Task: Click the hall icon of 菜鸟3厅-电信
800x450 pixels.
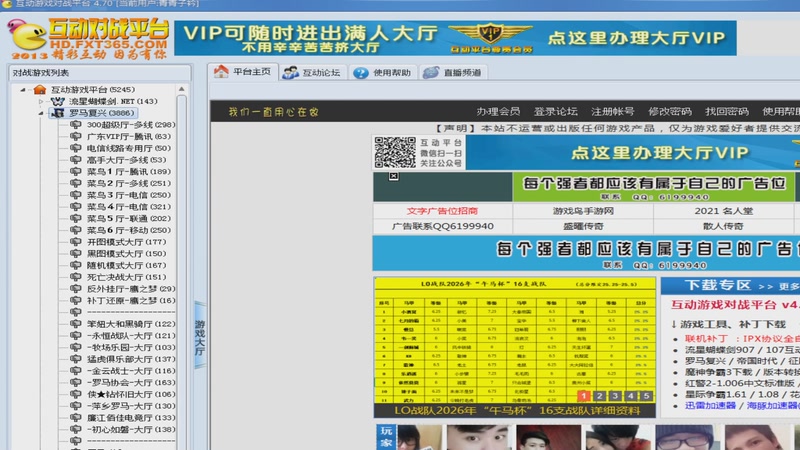Action: (76, 195)
